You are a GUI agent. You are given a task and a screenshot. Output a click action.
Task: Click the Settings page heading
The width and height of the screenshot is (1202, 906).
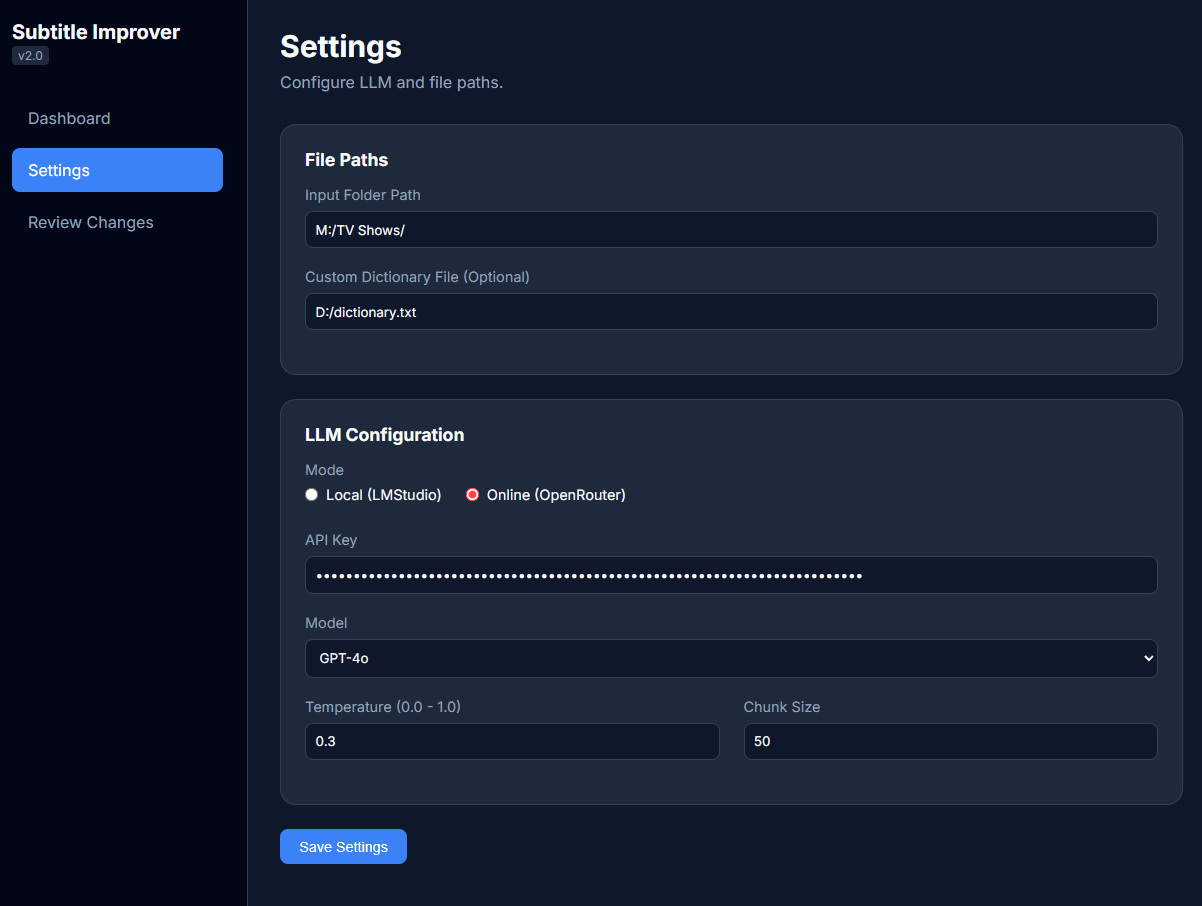340,47
